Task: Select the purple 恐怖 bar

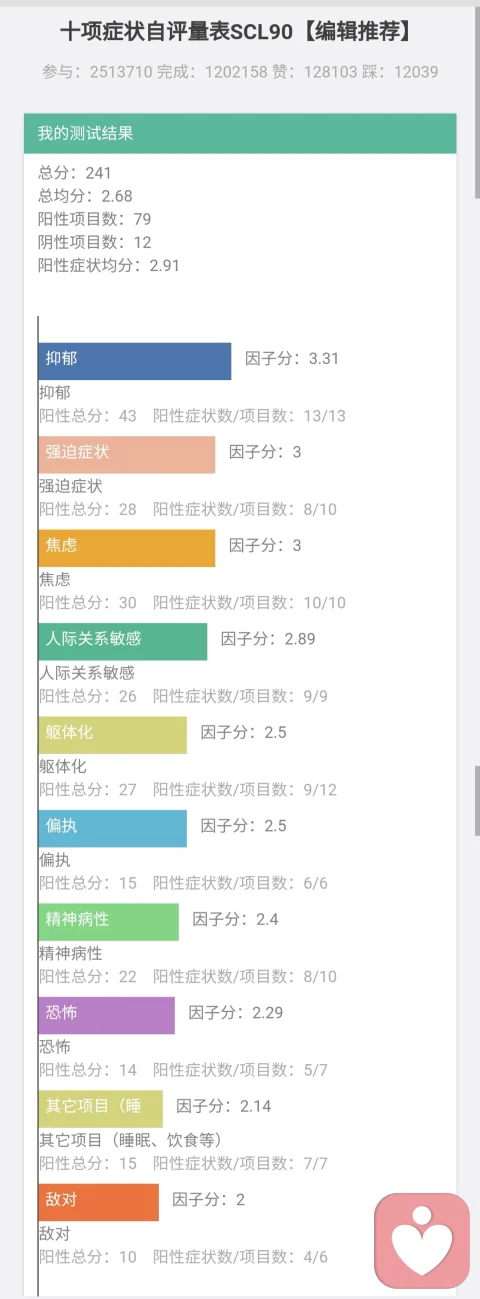Action: click(107, 1015)
